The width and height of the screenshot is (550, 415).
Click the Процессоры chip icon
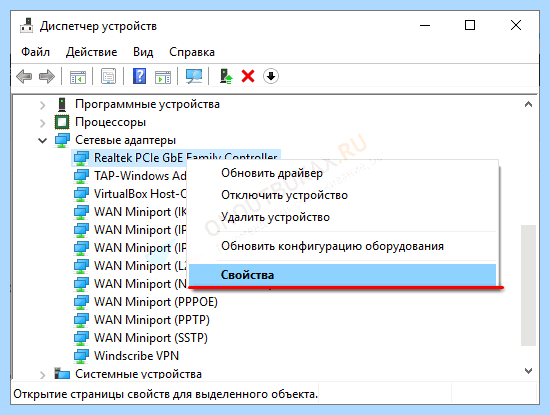[x=62, y=122]
